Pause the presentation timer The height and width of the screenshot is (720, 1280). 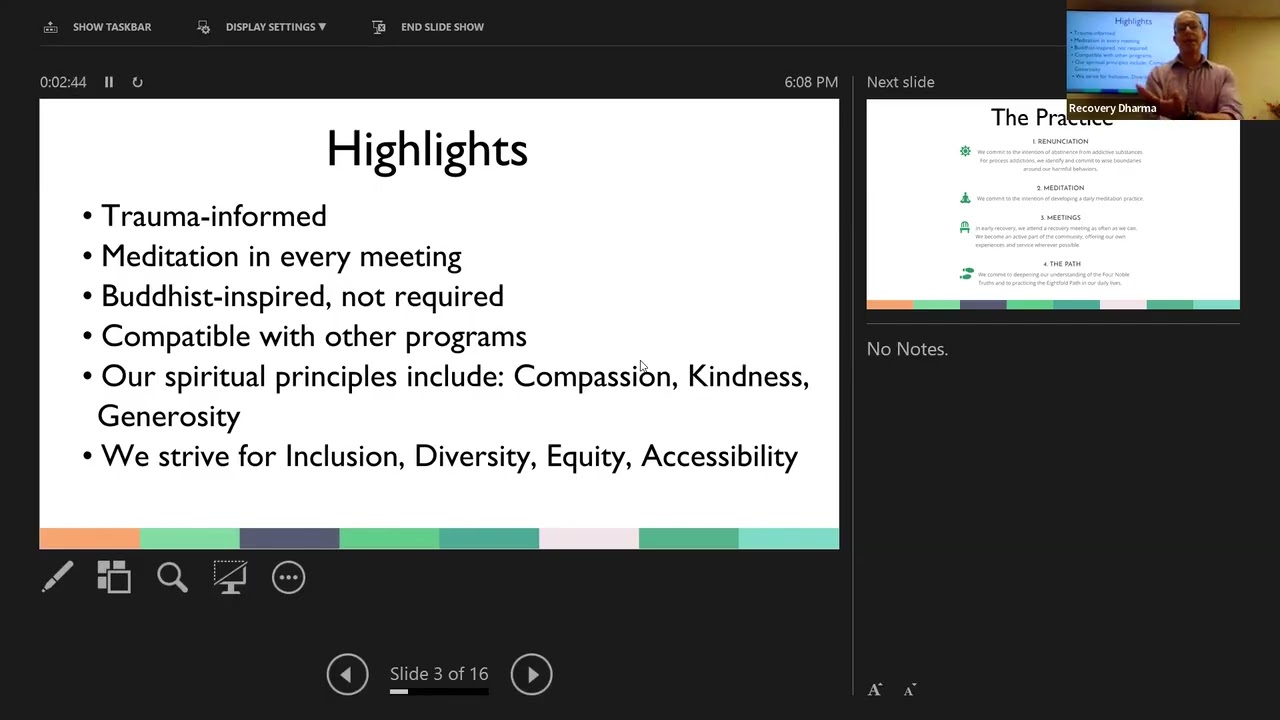pyautogui.click(x=109, y=82)
